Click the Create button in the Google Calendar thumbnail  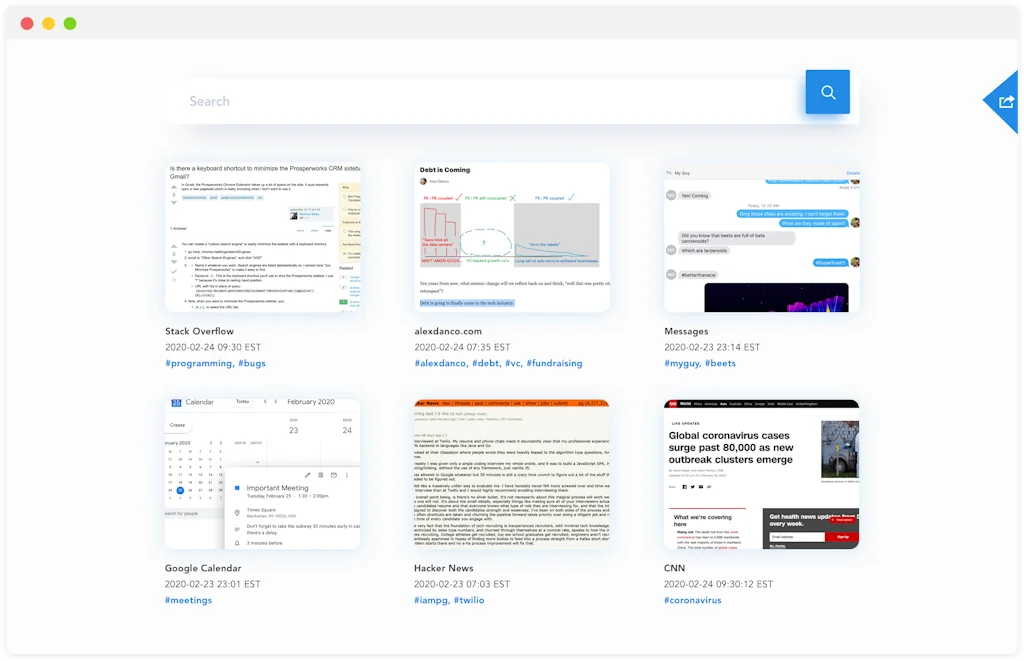pos(177,425)
